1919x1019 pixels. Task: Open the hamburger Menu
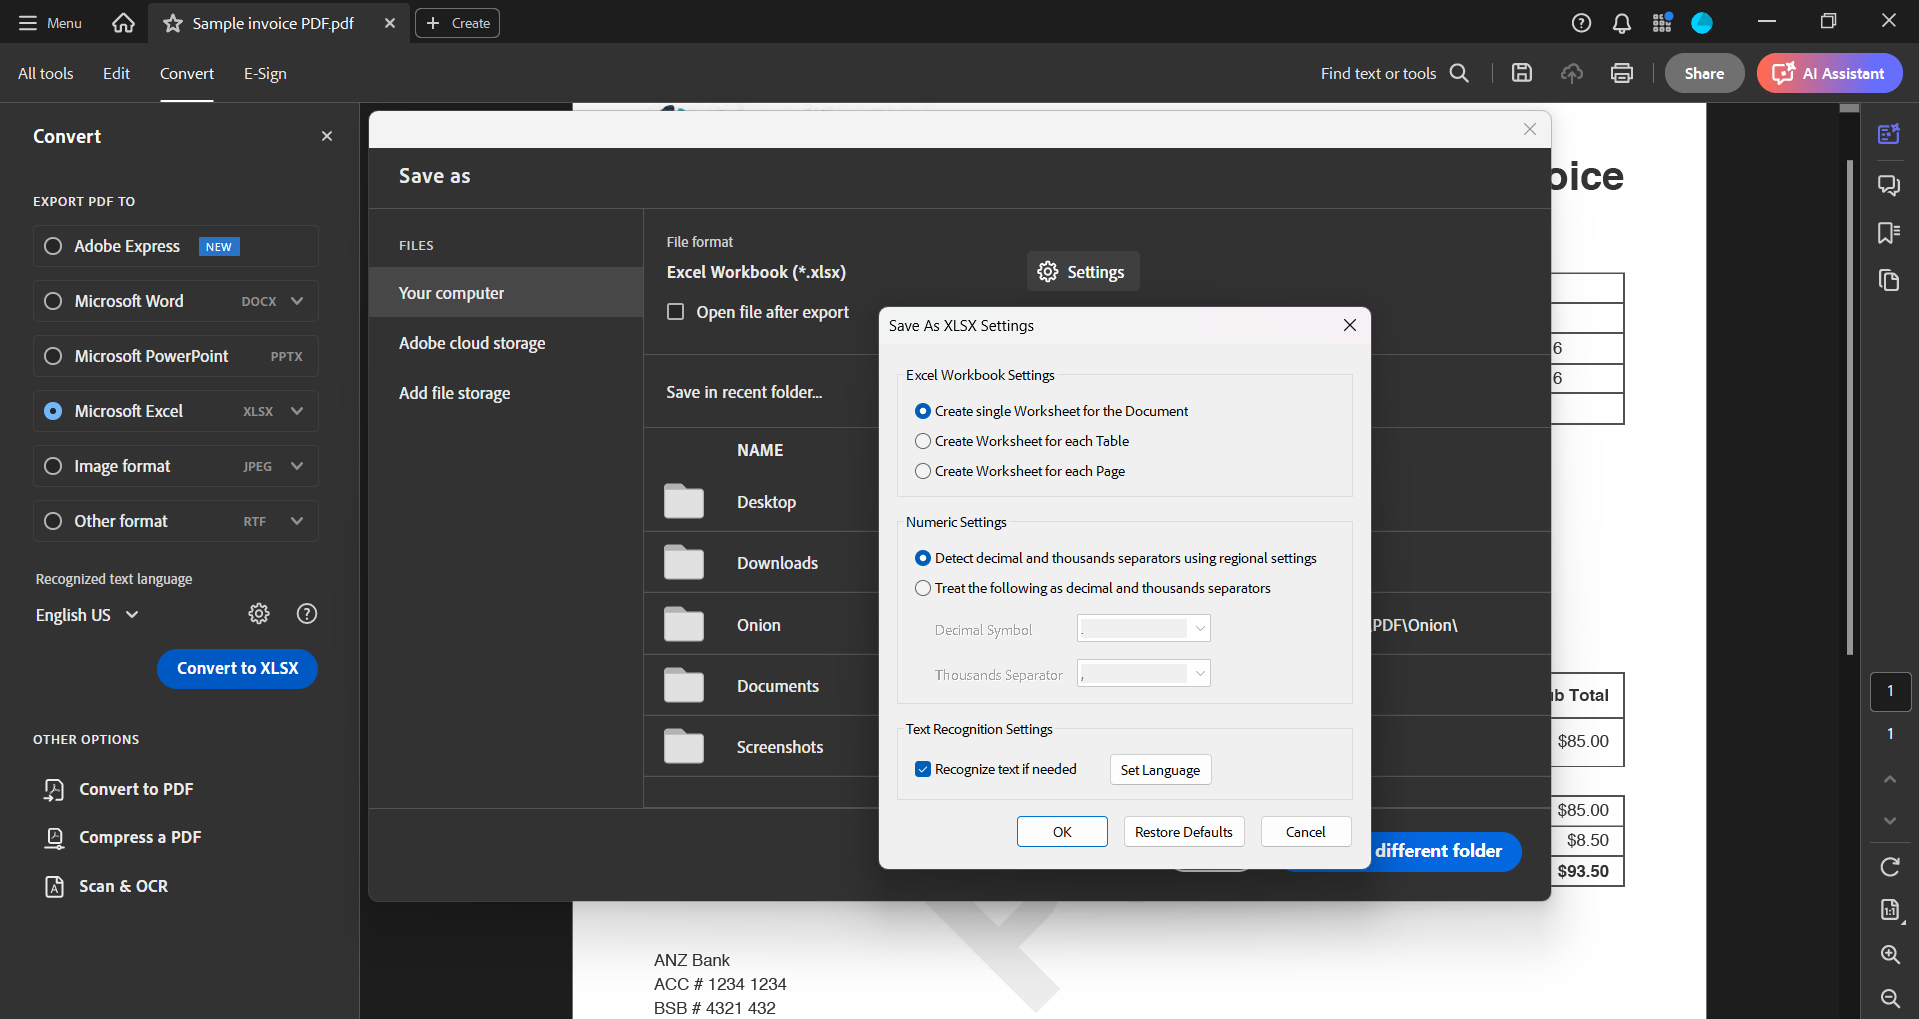point(28,22)
